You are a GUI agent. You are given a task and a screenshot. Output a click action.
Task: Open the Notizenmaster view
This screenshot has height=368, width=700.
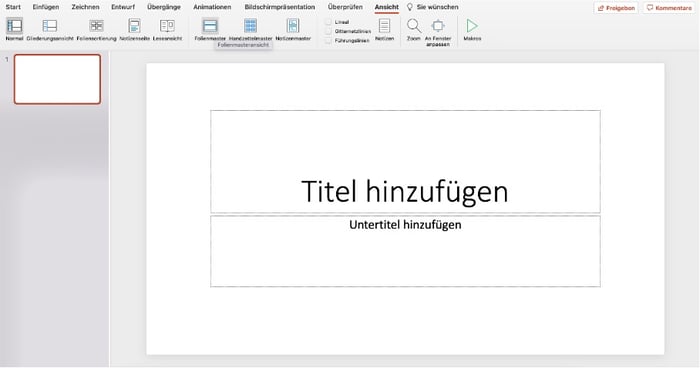click(293, 29)
